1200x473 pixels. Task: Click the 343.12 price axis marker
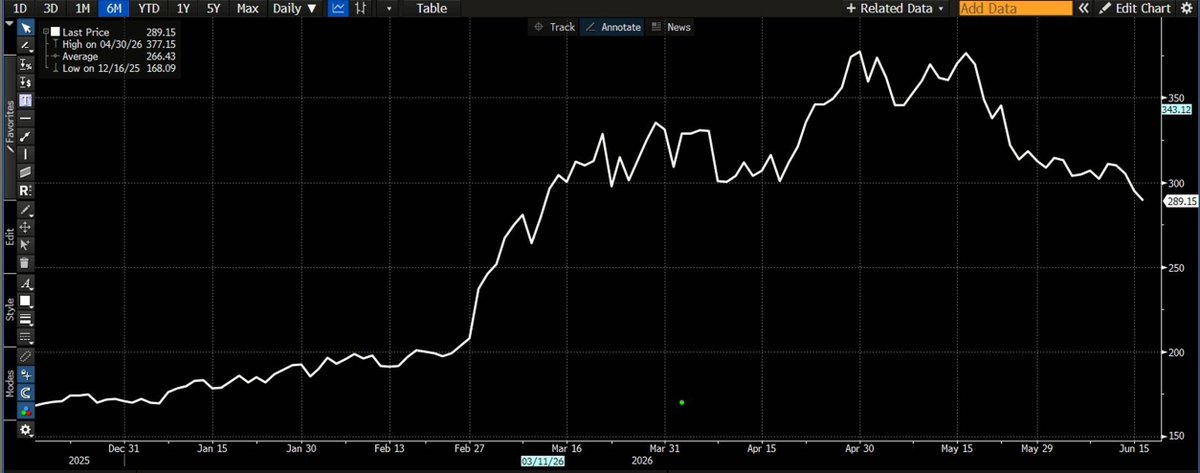(1175, 108)
